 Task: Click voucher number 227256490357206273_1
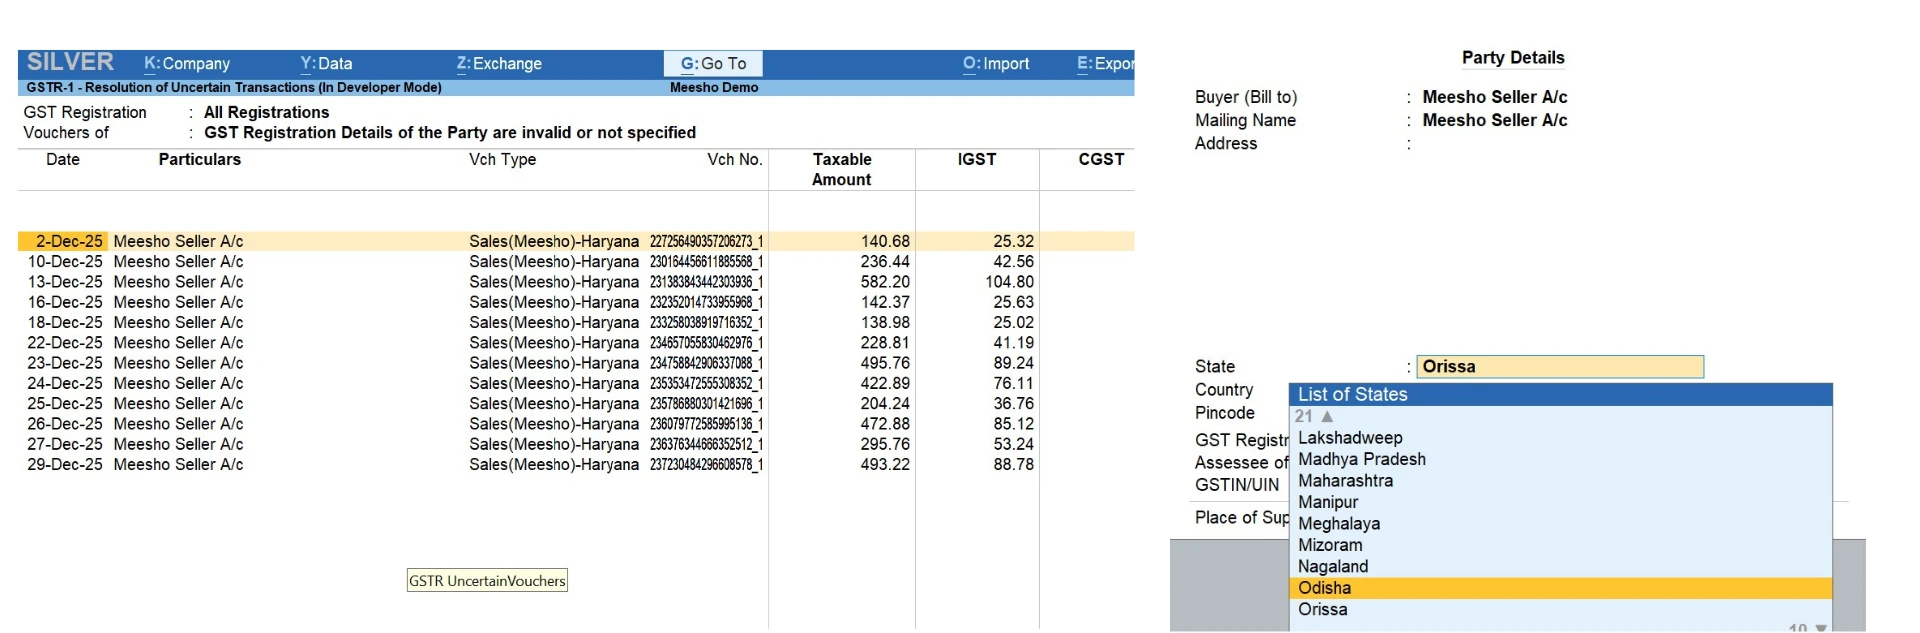point(706,241)
